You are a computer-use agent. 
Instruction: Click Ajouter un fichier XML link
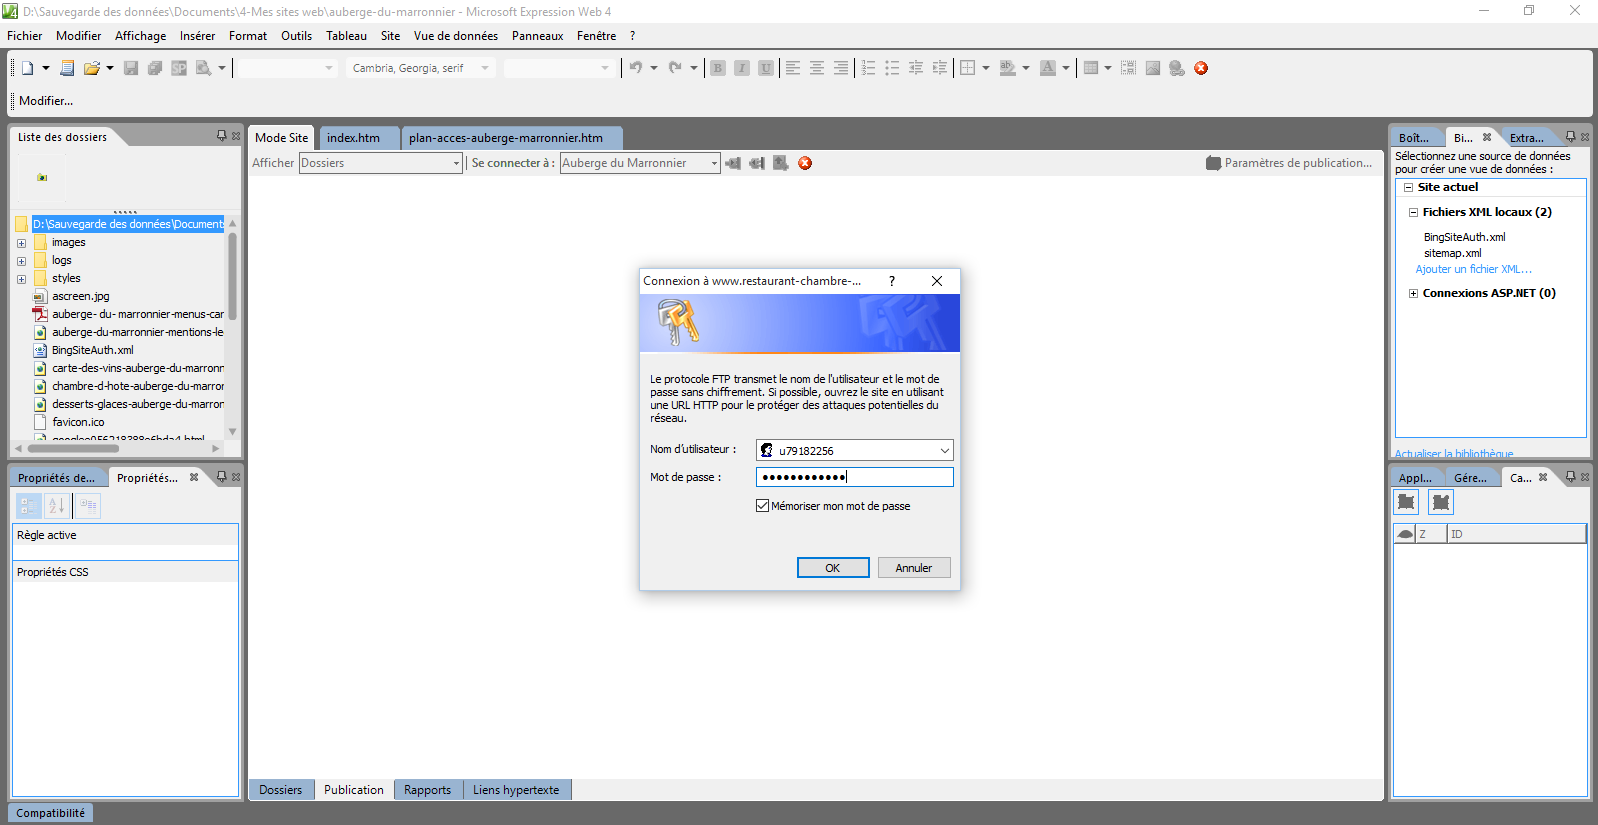click(1473, 269)
